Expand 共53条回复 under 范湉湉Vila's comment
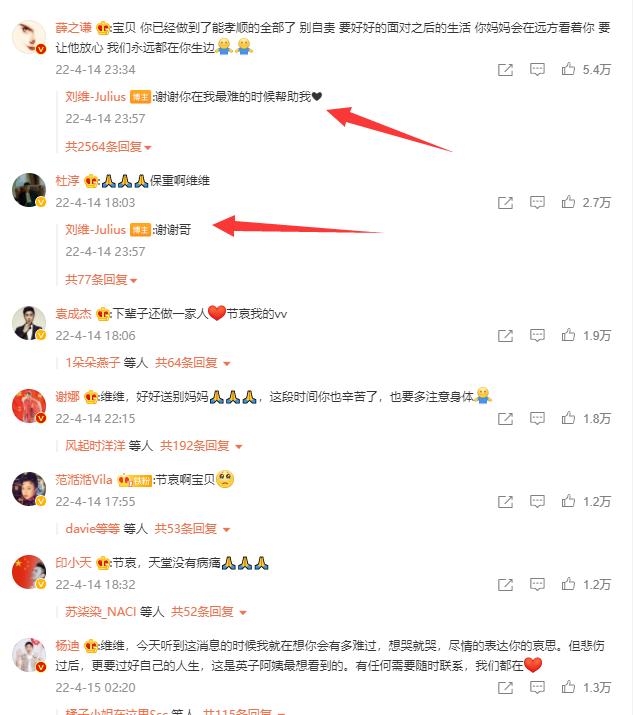633x715 pixels. pos(192,528)
